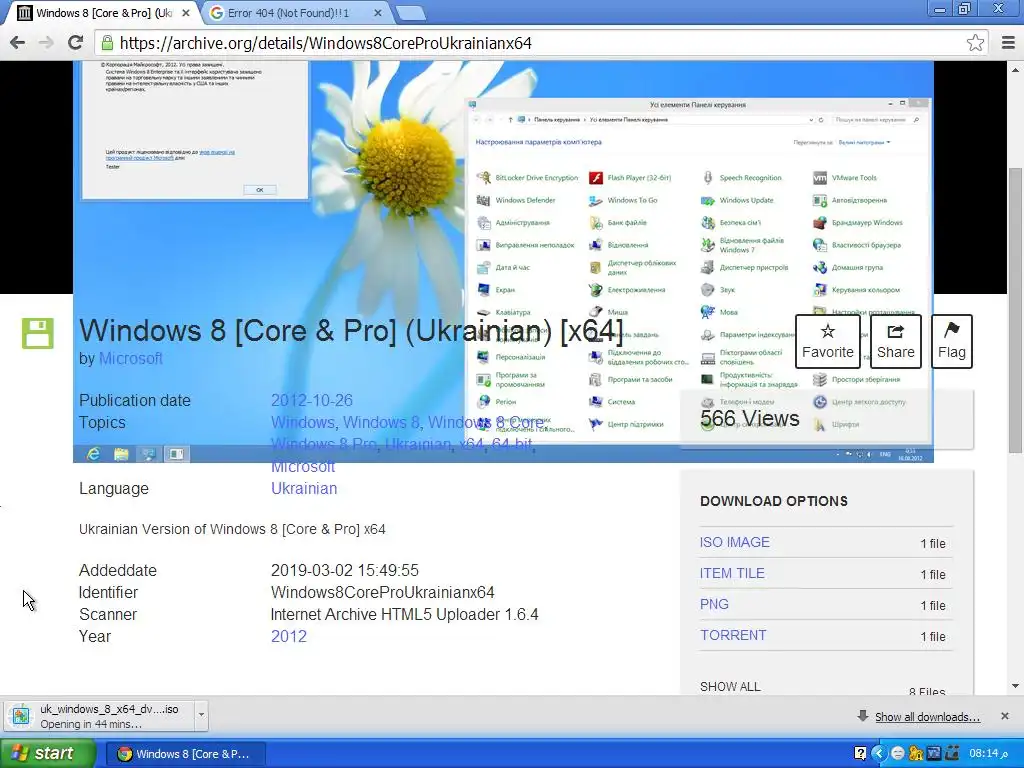Download via TORRENT link
The image size is (1024, 768).
point(733,635)
